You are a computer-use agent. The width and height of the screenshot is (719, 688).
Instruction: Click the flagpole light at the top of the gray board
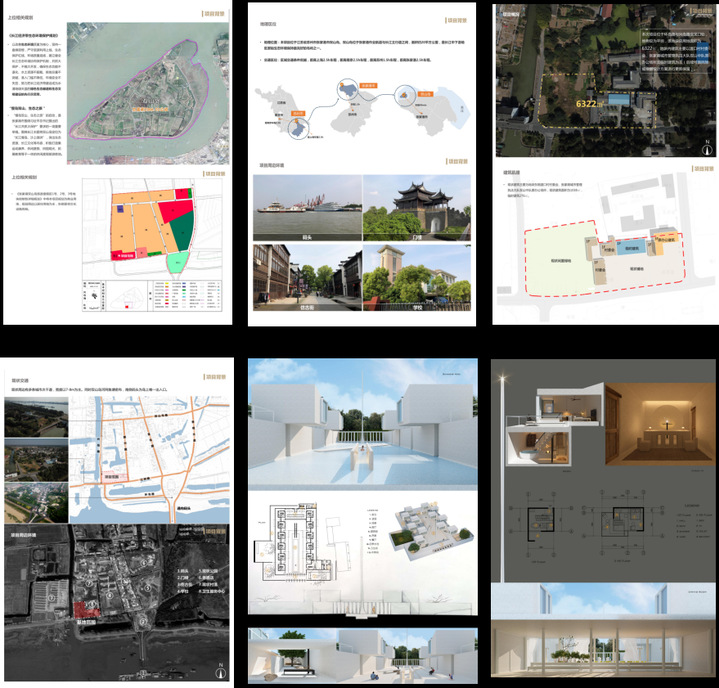502,379
